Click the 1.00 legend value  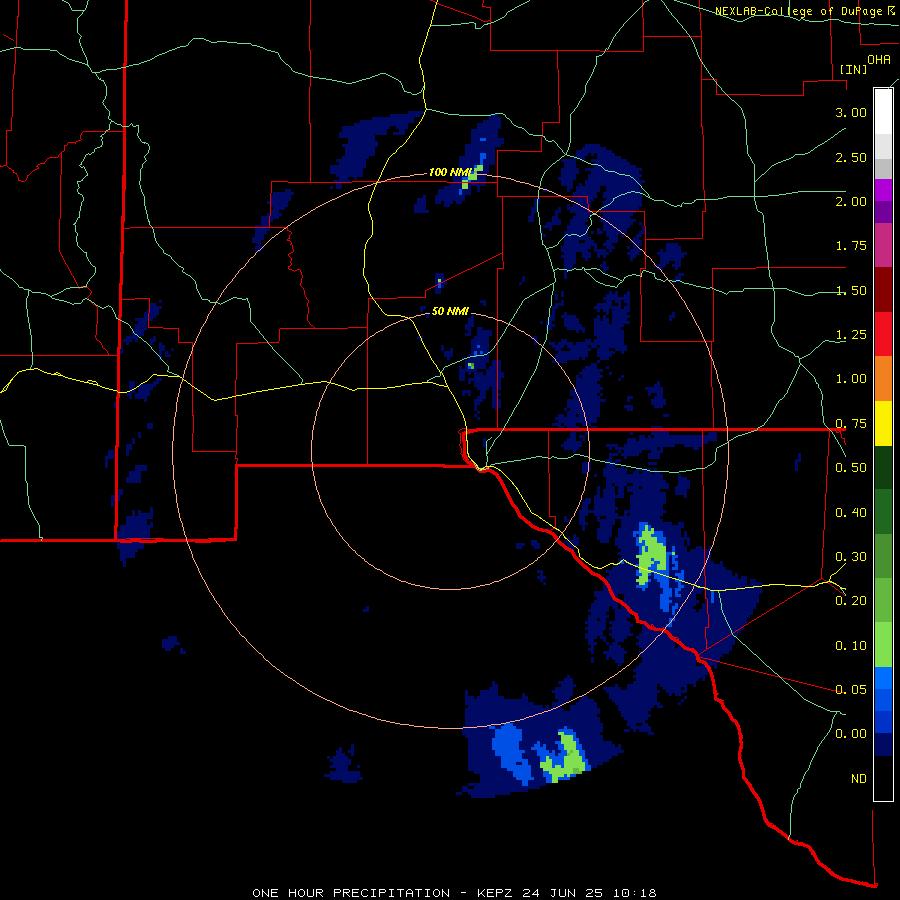coord(851,379)
